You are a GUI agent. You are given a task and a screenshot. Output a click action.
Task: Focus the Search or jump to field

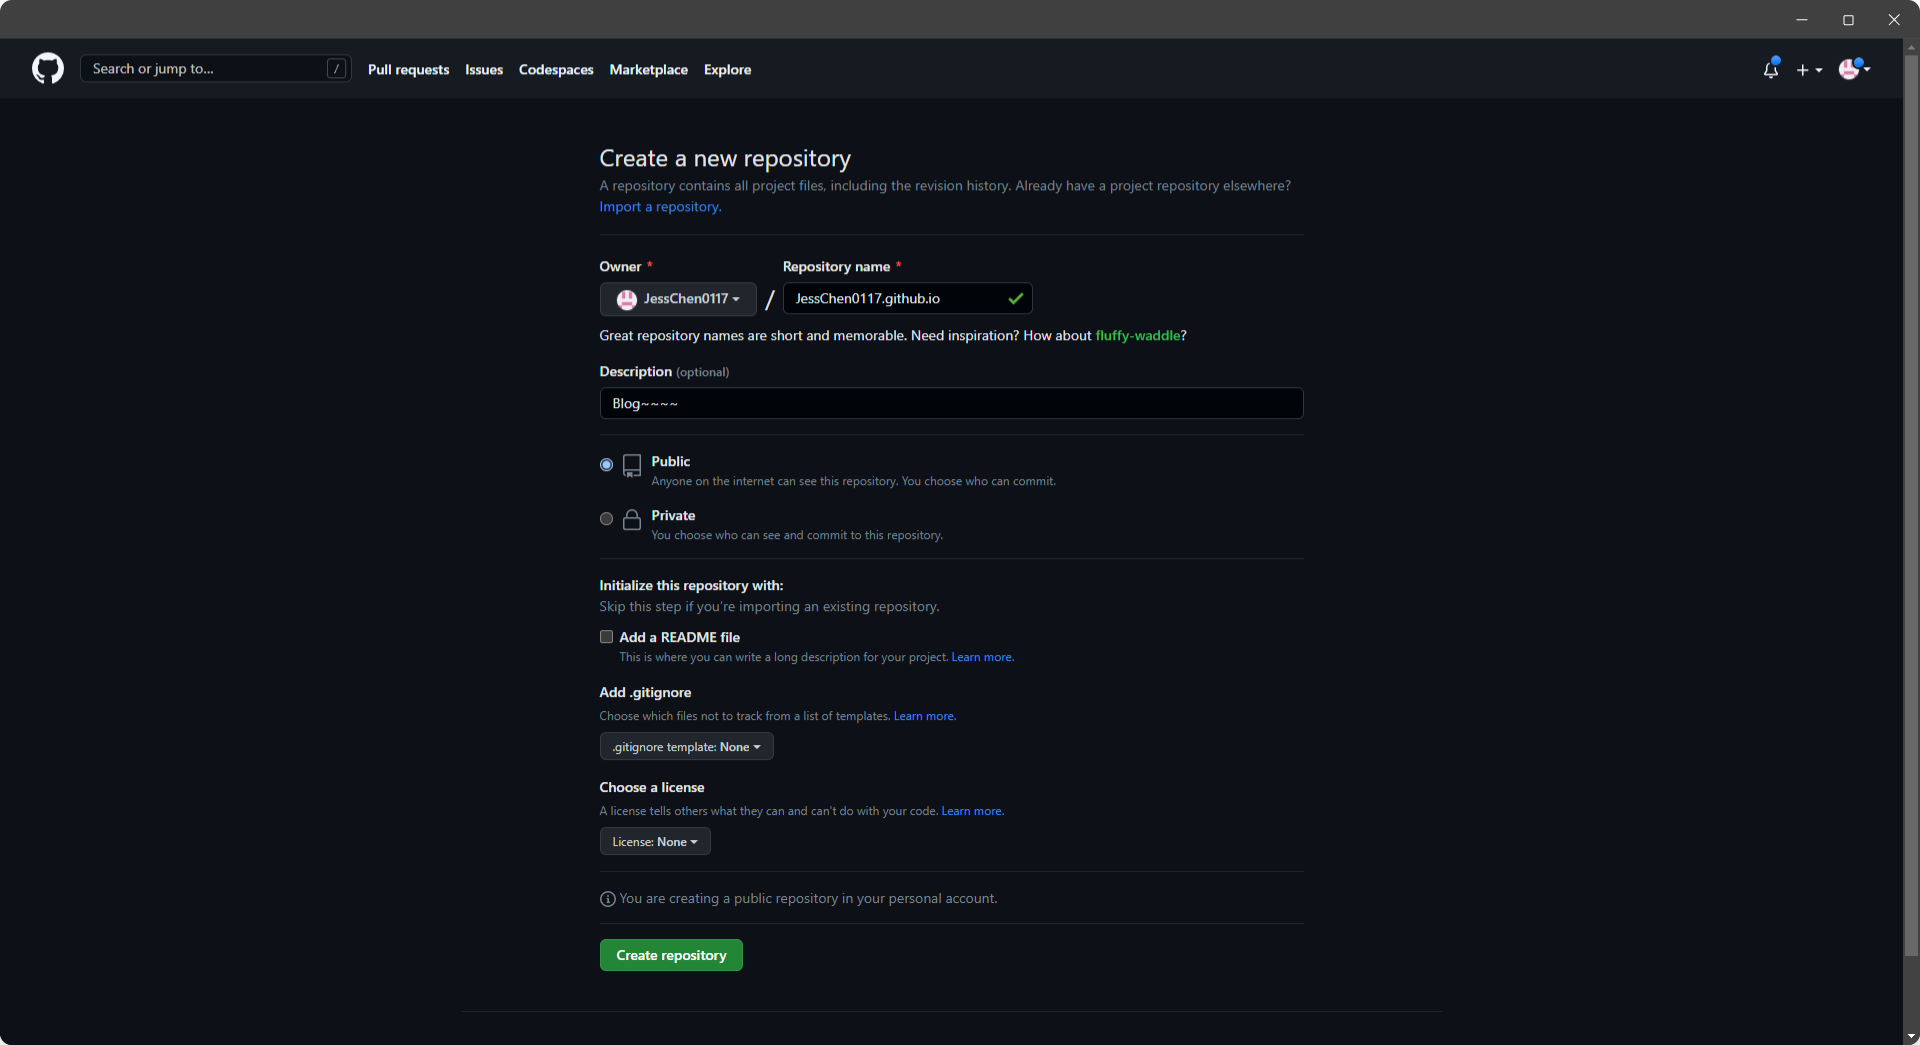pos(215,68)
